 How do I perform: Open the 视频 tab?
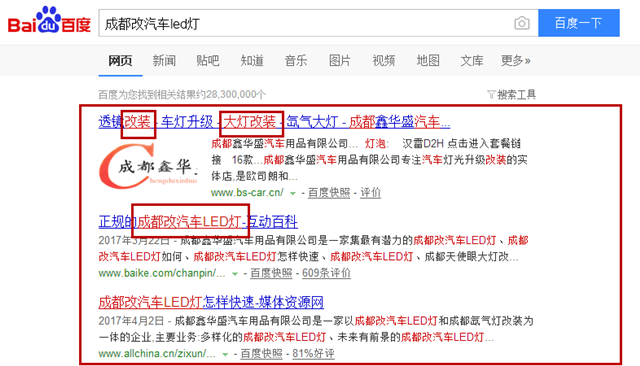(x=384, y=61)
